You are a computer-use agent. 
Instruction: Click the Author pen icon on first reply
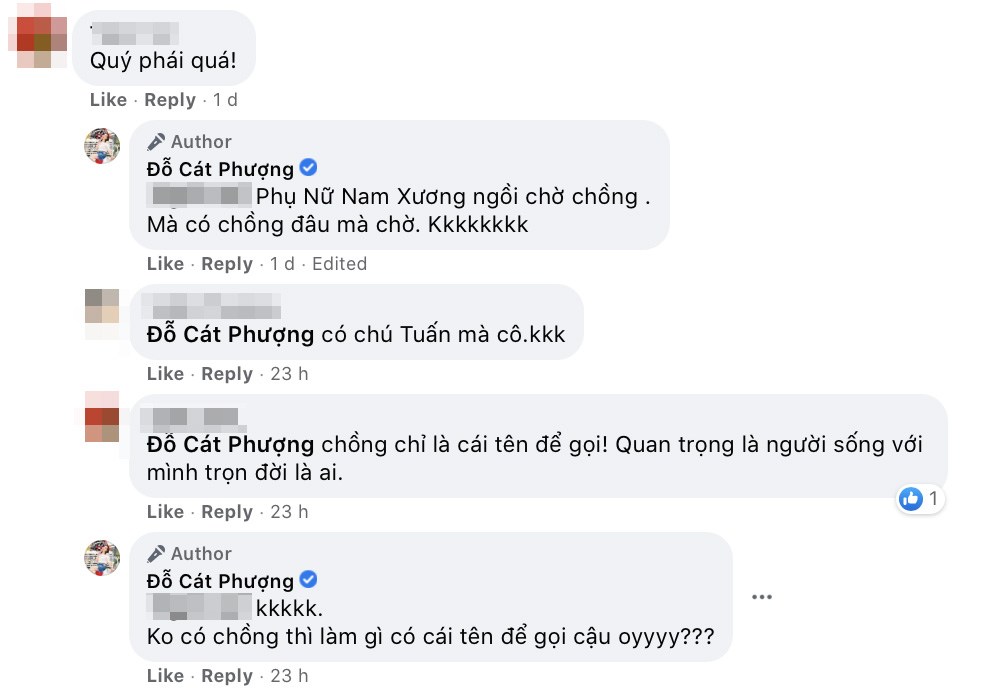(157, 141)
